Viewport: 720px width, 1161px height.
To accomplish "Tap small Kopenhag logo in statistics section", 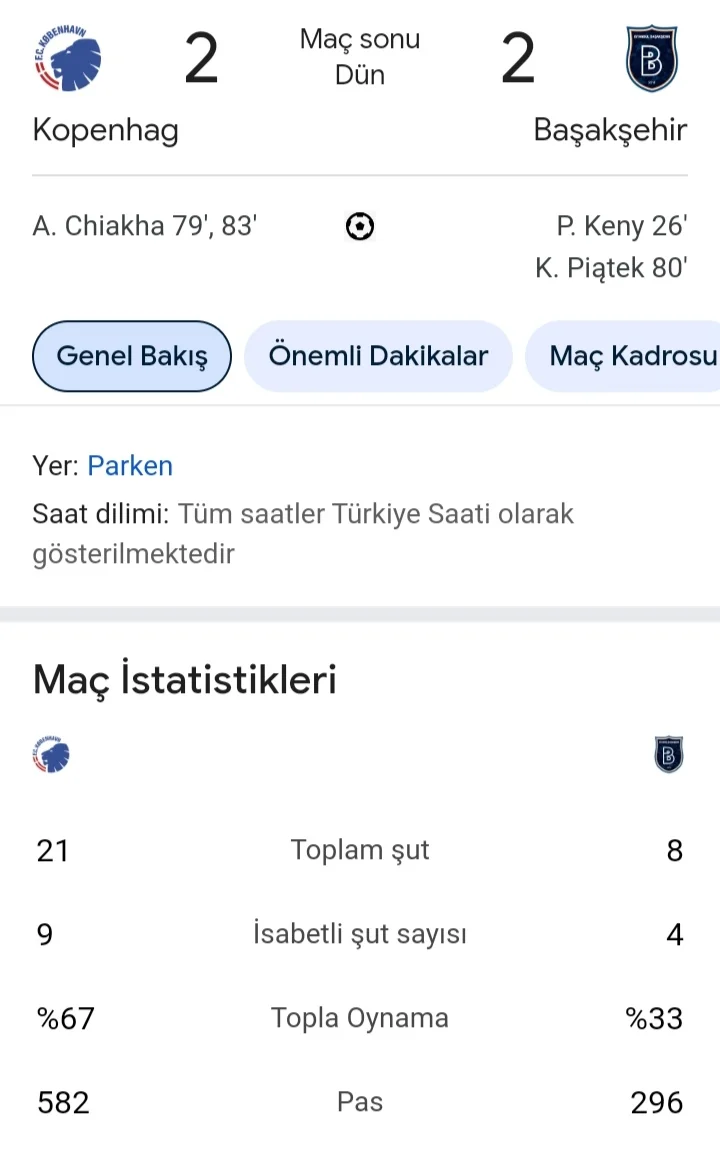I will tap(51, 756).
